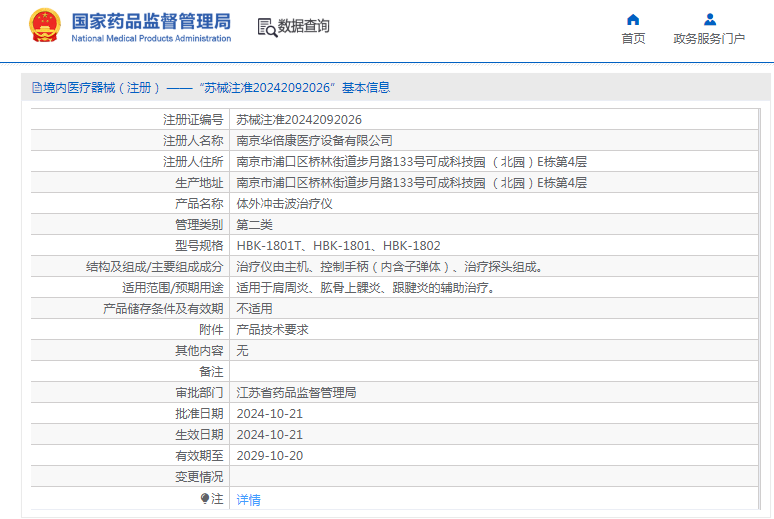Click the 其他内容 row label
This screenshot has height=519, width=774.
tap(199, 351)
